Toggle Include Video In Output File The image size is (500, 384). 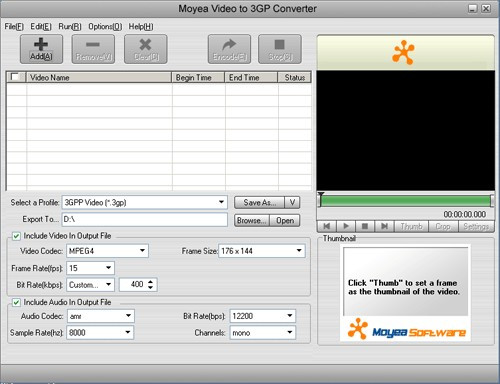[x=16, y=236]
